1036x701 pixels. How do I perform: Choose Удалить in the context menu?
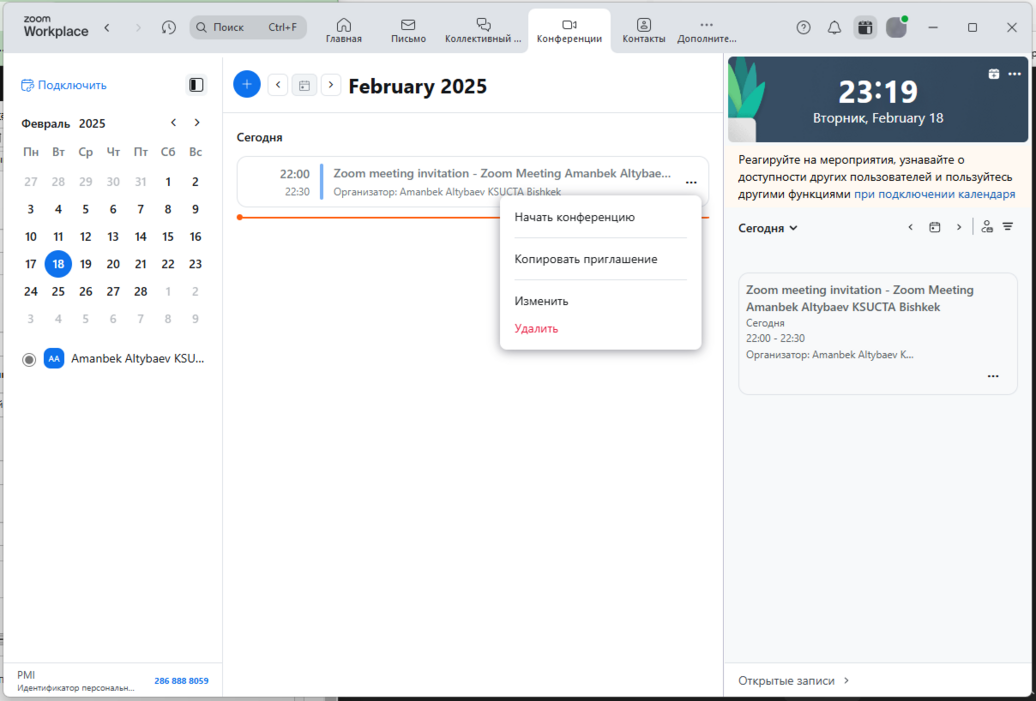536,328
